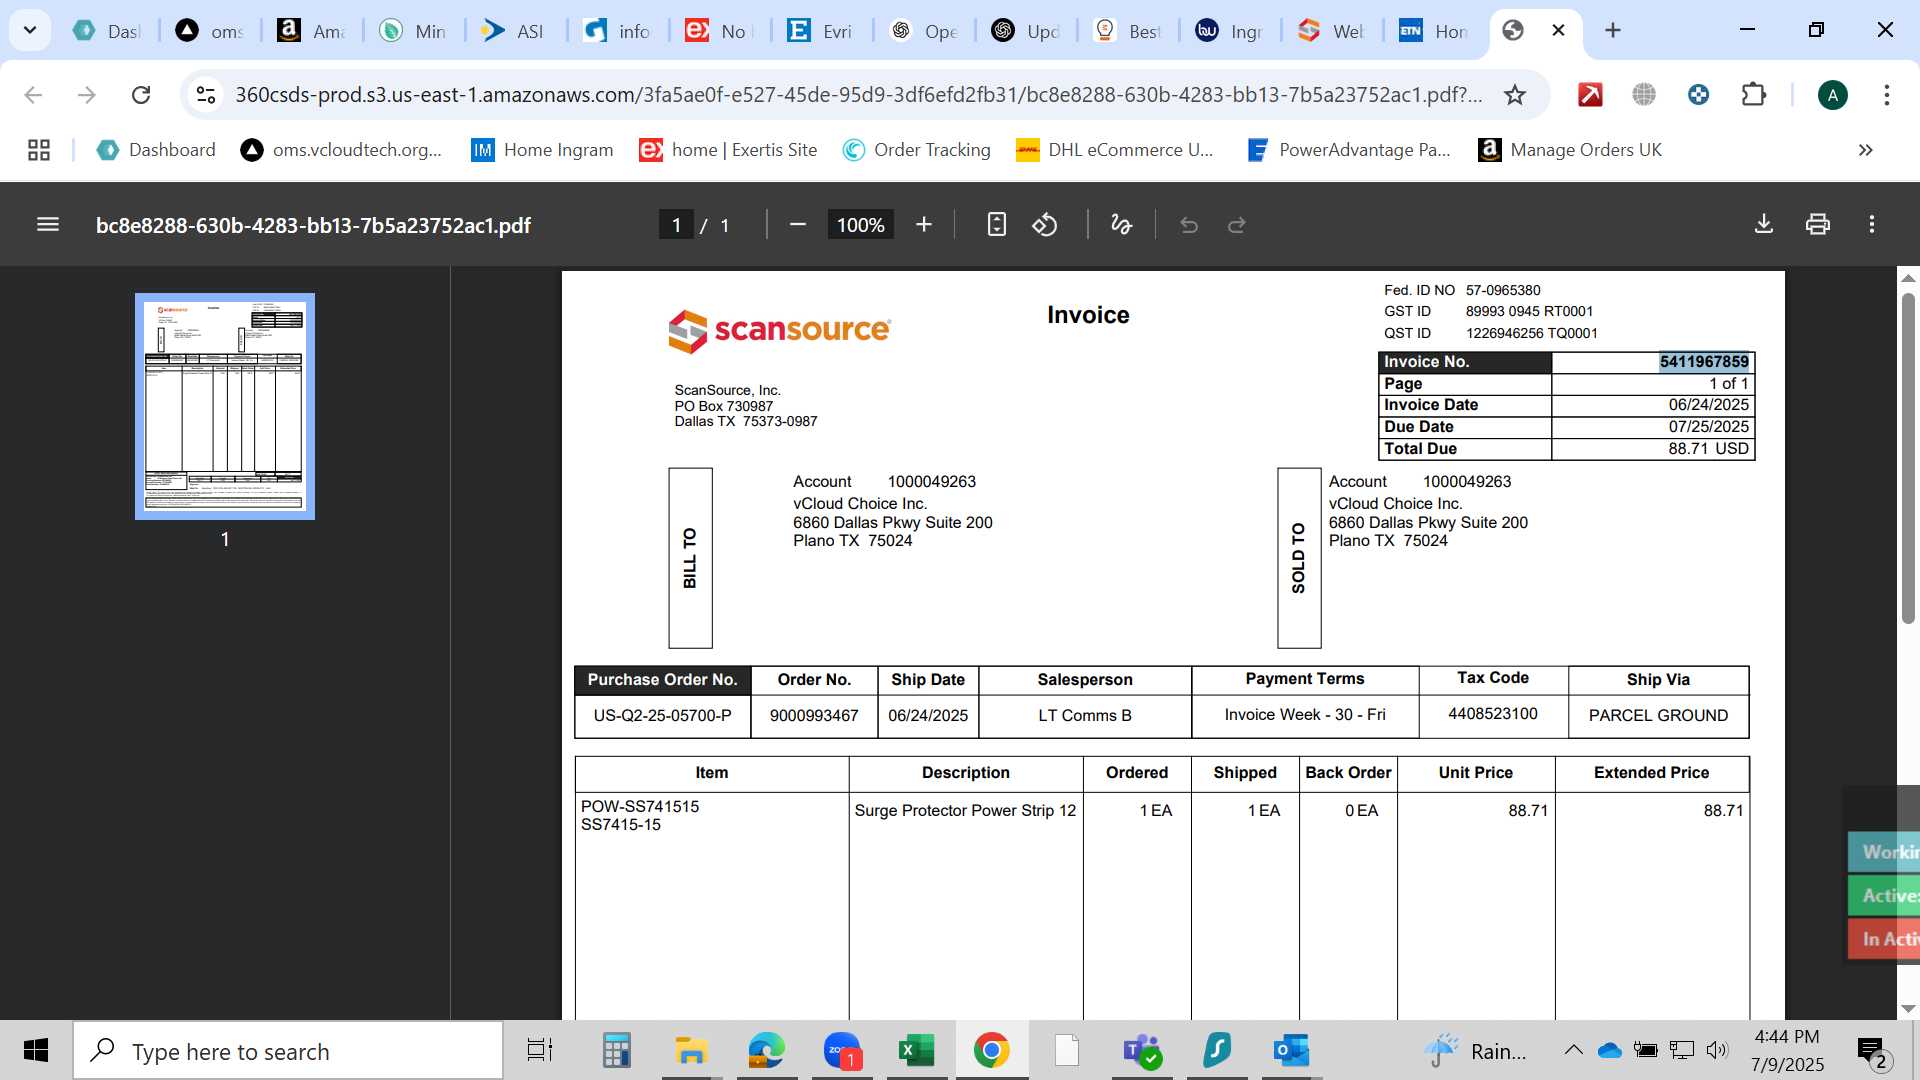Open Zoom from the taskbar
1920x1080 pixels.
coord(842,1051)
